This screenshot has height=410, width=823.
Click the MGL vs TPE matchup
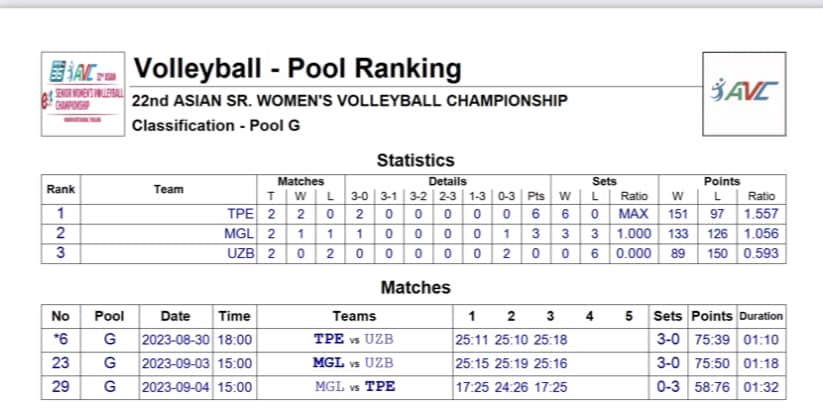point(355,387)
